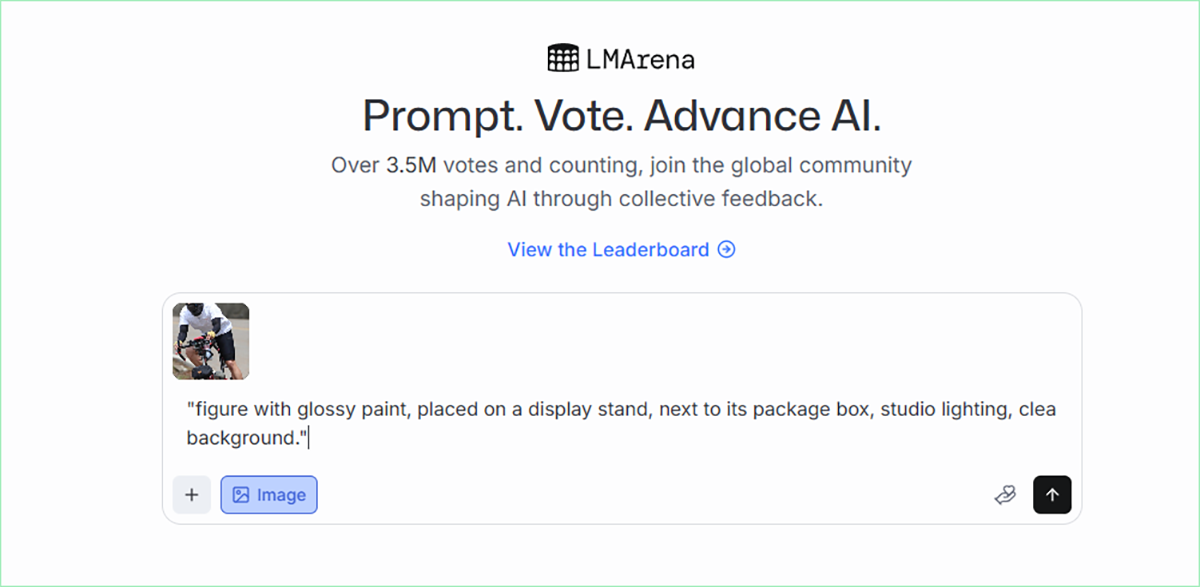Click the circled arrow beside Leaderboard
Viewport: 1200px width, 587px height.
coord(727,250)
